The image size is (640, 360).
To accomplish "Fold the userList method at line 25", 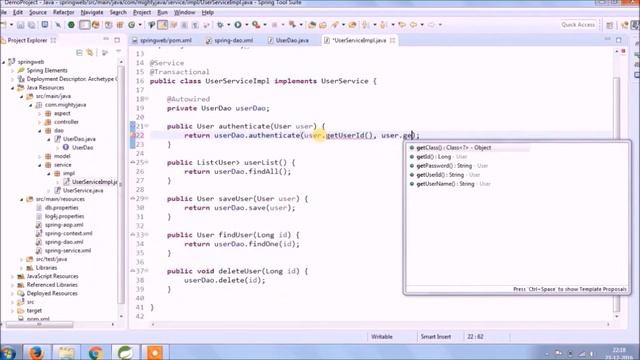I will (x=147, y=162).
